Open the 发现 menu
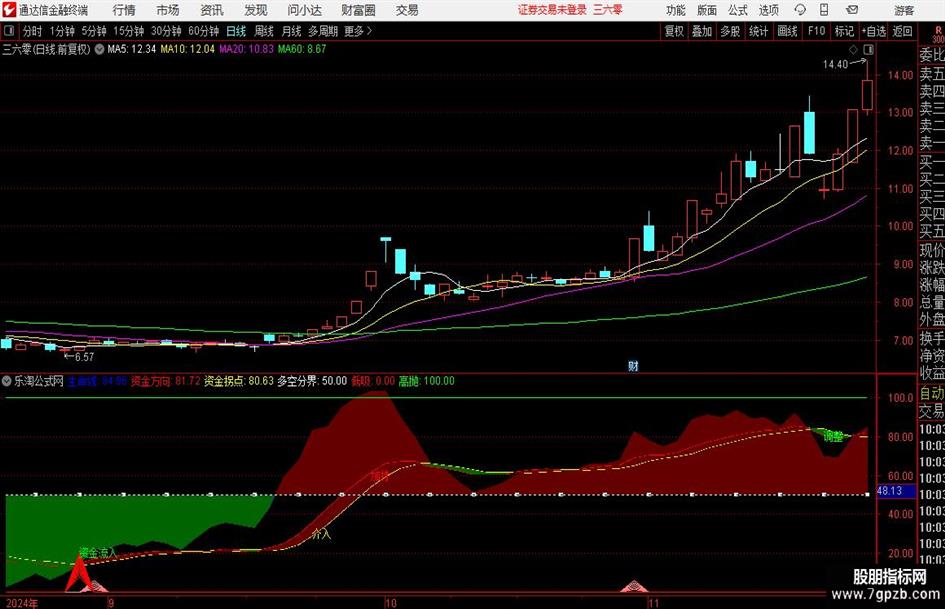 click(x=256, y=10)
